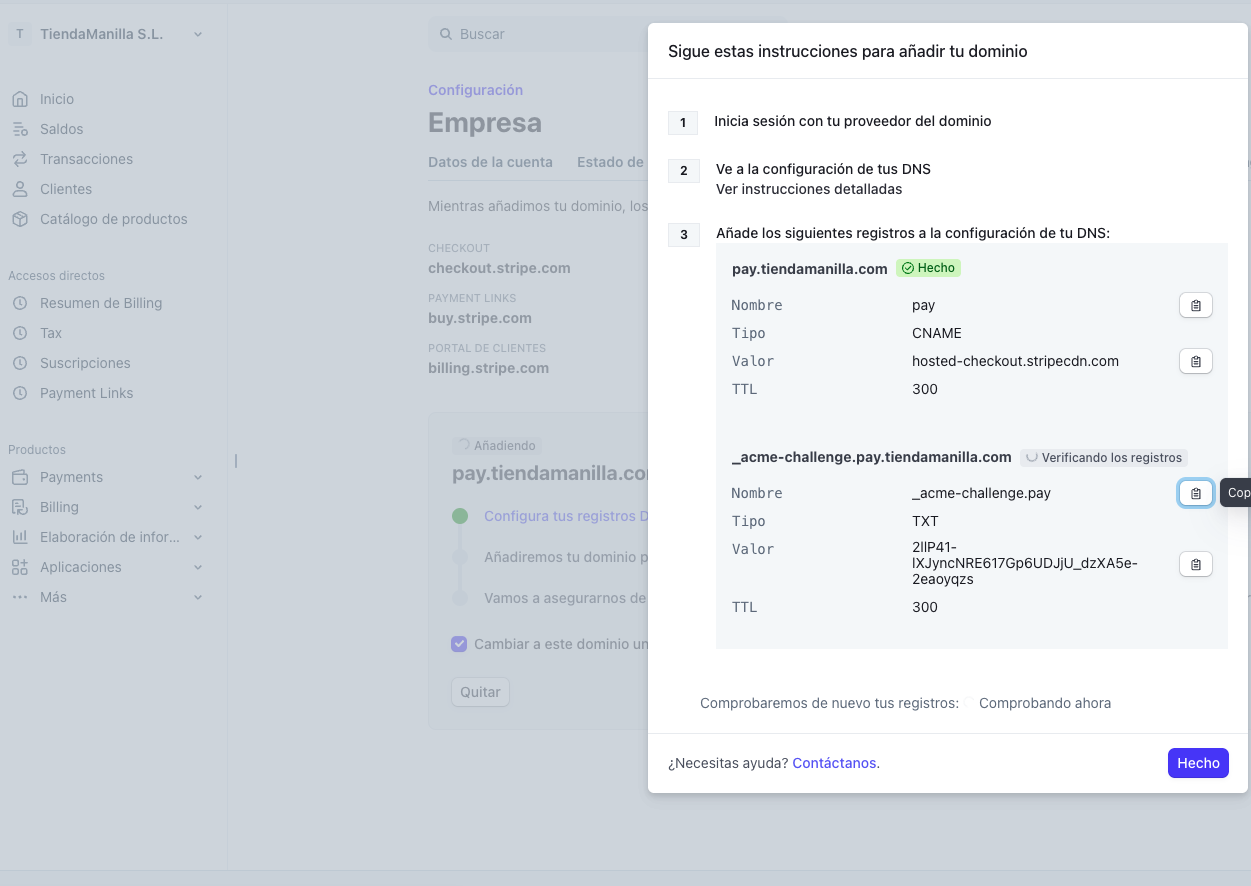
Task: Click the sidebar collapse handle
Action: tap(236, 461)
